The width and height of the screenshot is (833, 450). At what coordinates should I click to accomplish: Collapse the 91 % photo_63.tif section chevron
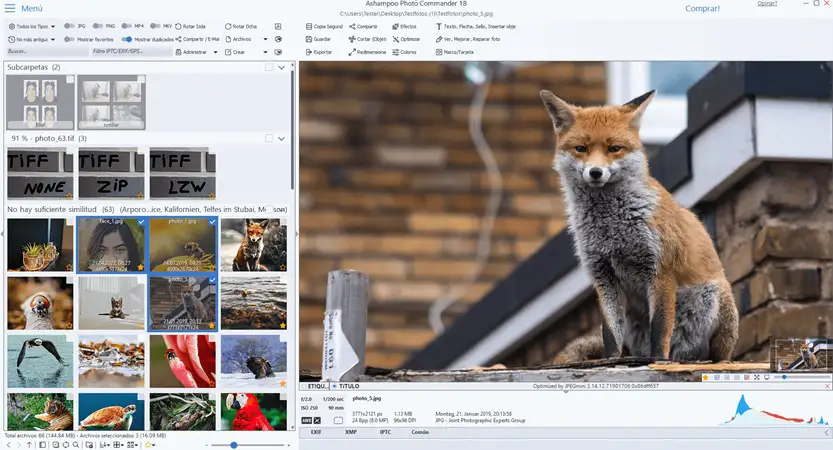click(x=282, y=138)
